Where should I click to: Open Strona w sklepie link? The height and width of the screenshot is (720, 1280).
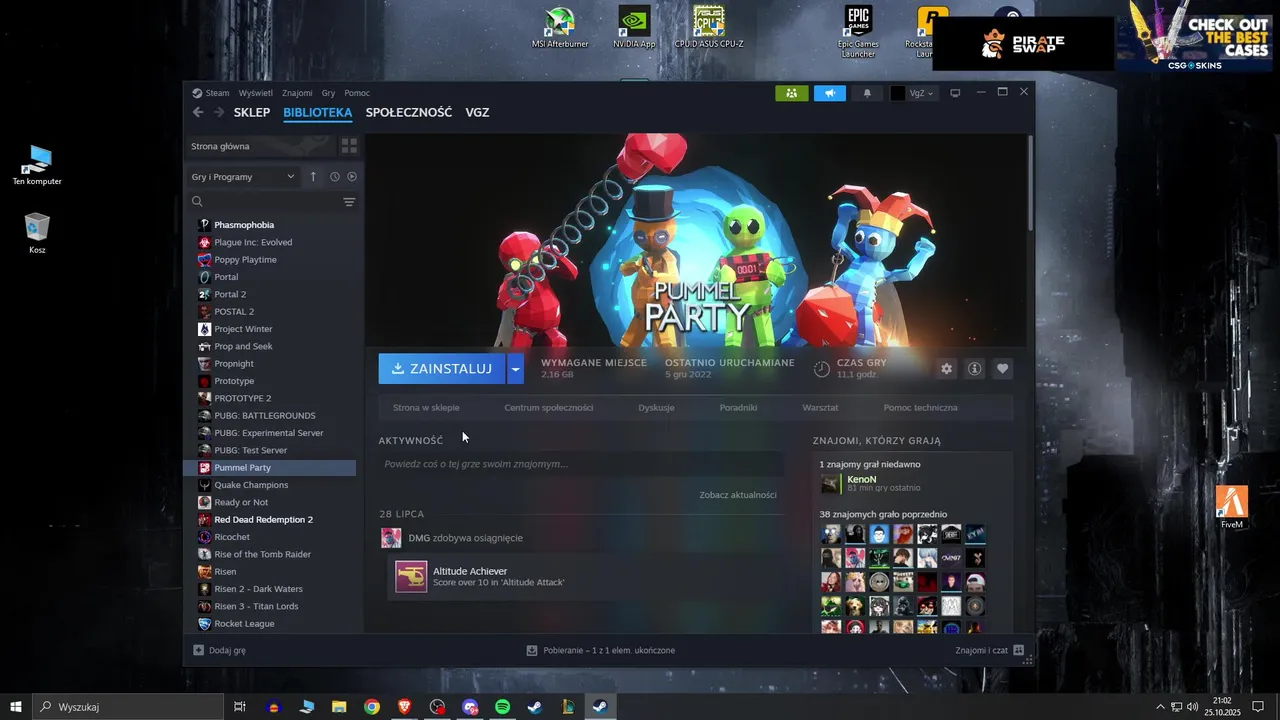click(426, 408)
